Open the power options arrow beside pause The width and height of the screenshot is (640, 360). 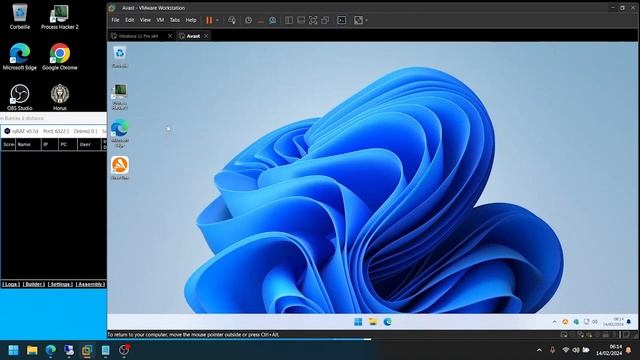coord(217,20)
